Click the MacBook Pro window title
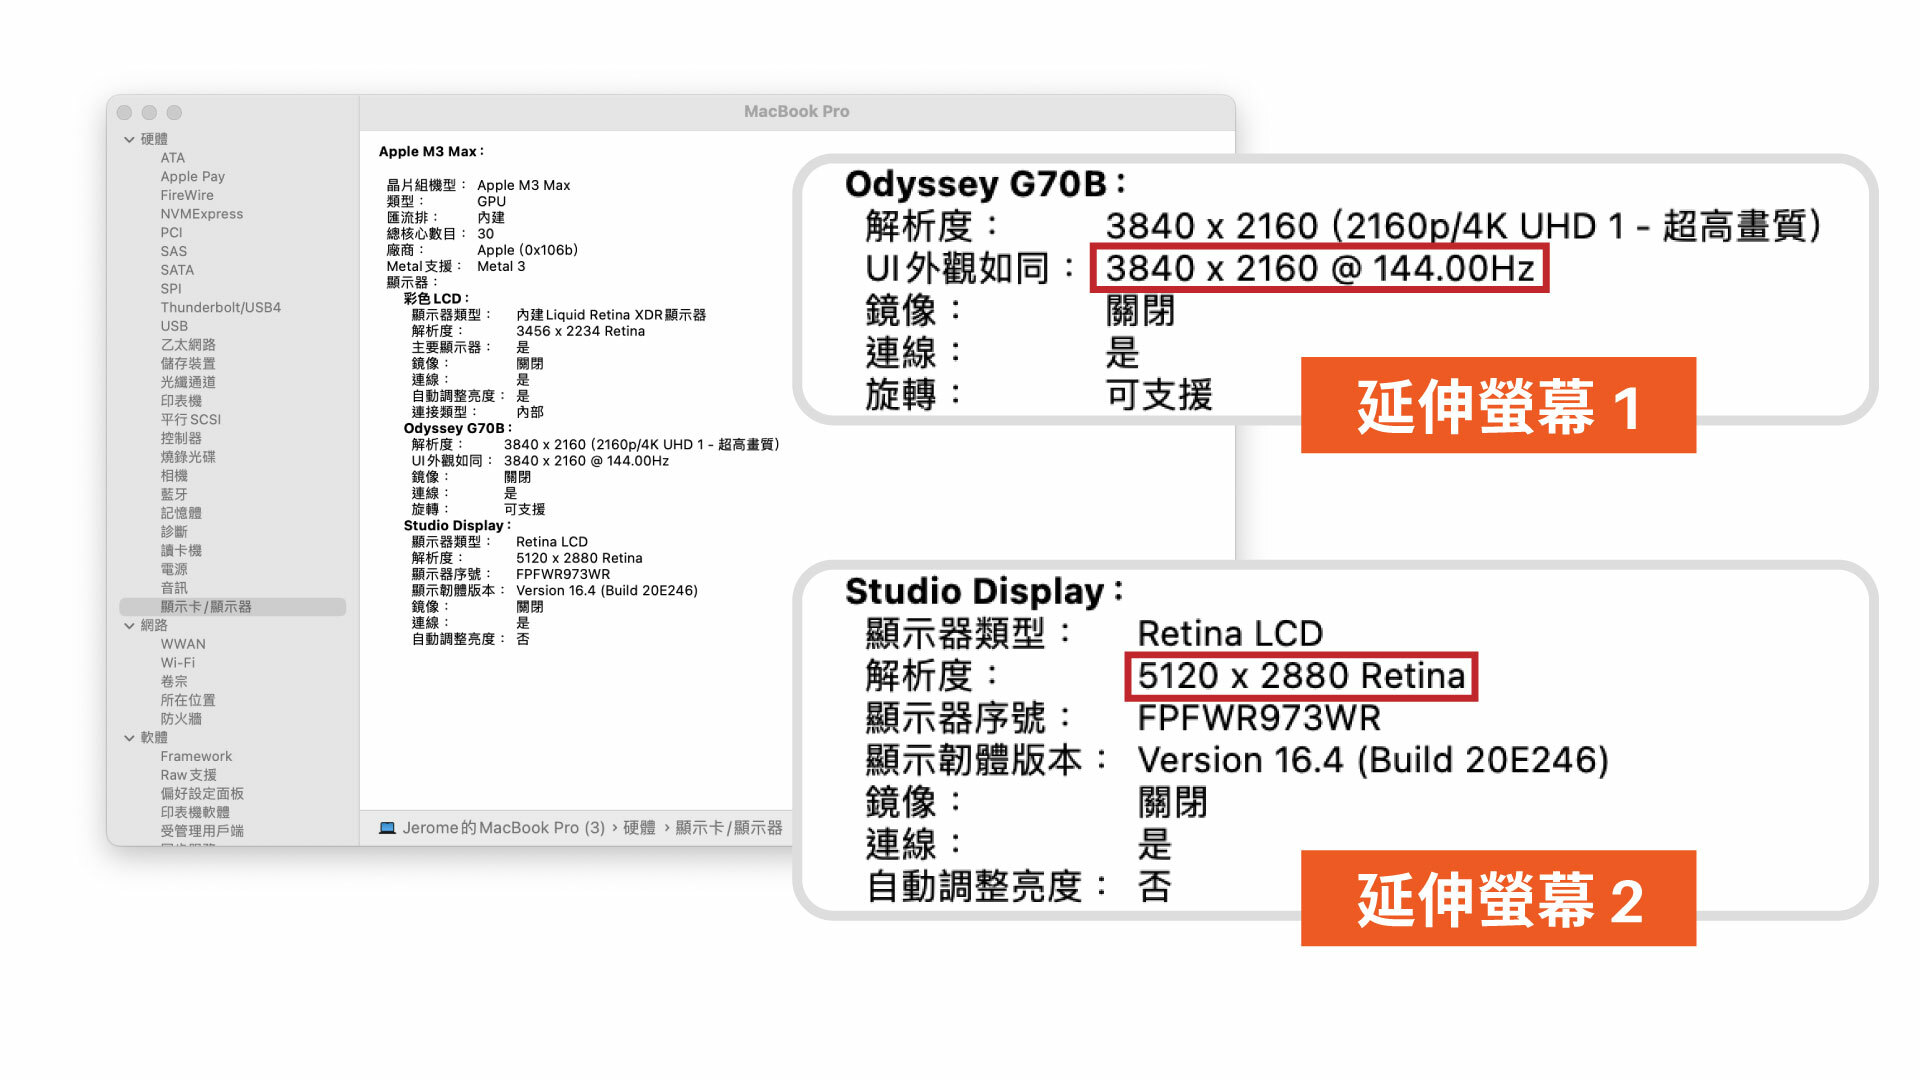Viewport: 1920px width, 1080px height. coord(796,112)
